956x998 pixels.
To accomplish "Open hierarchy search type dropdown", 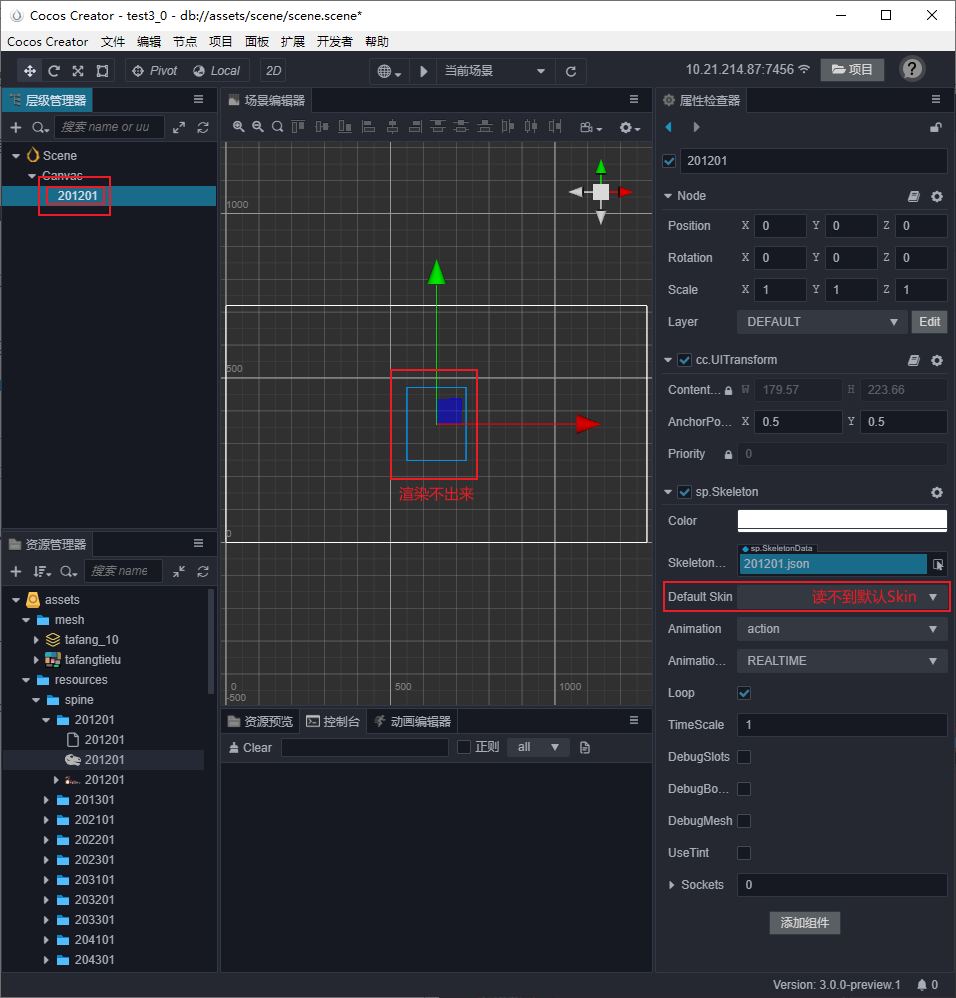I will coord(40,127).
